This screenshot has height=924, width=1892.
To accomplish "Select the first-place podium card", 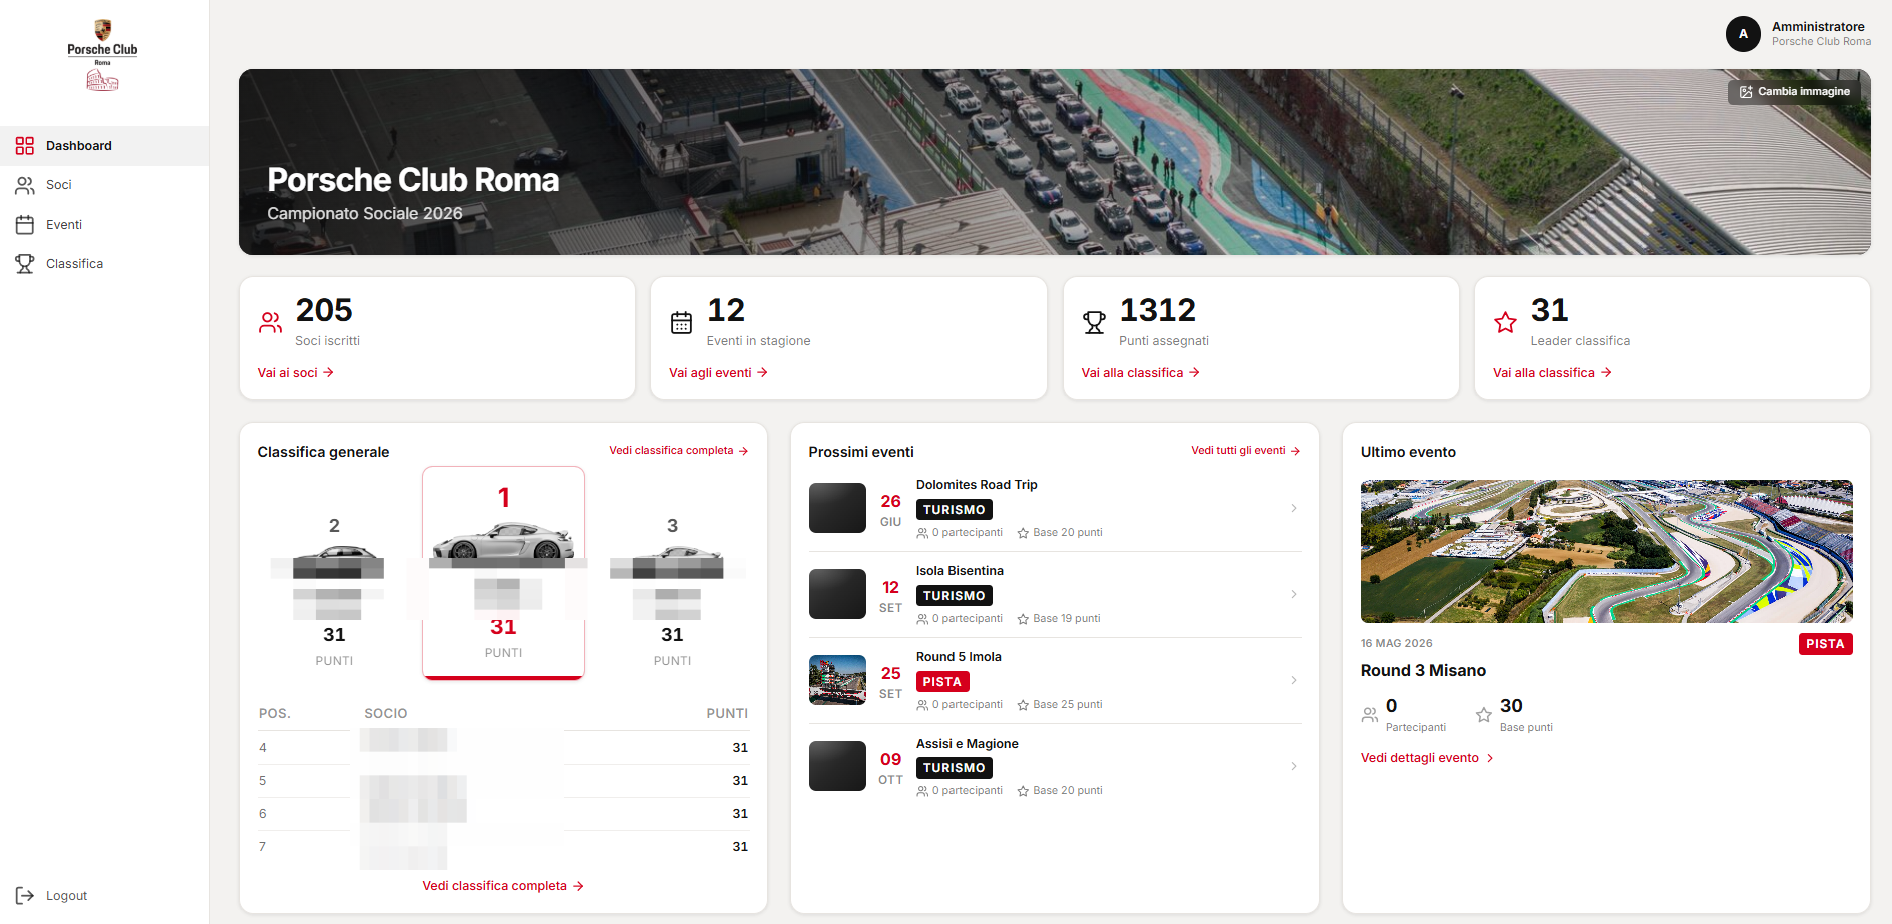I will (x=503, y=573).
